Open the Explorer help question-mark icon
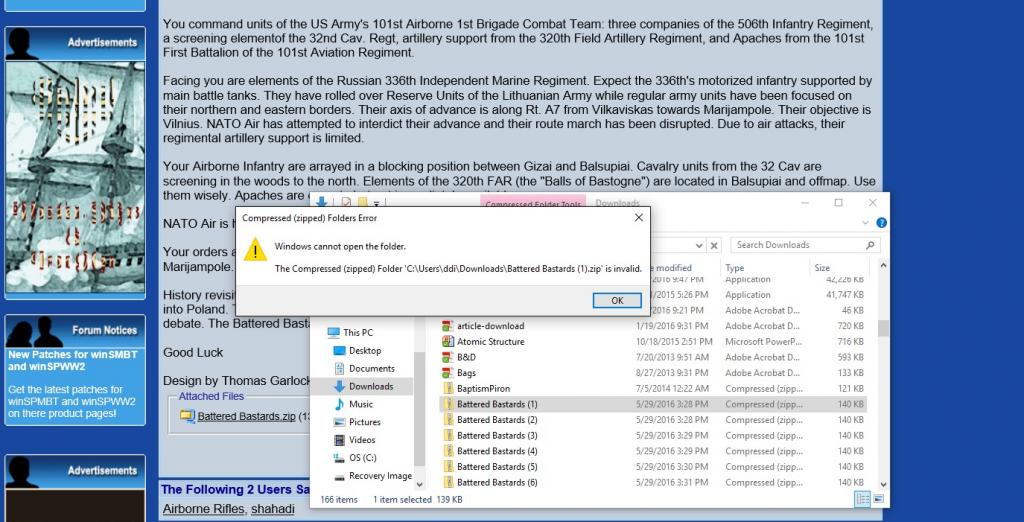 (x=880, y=223)
